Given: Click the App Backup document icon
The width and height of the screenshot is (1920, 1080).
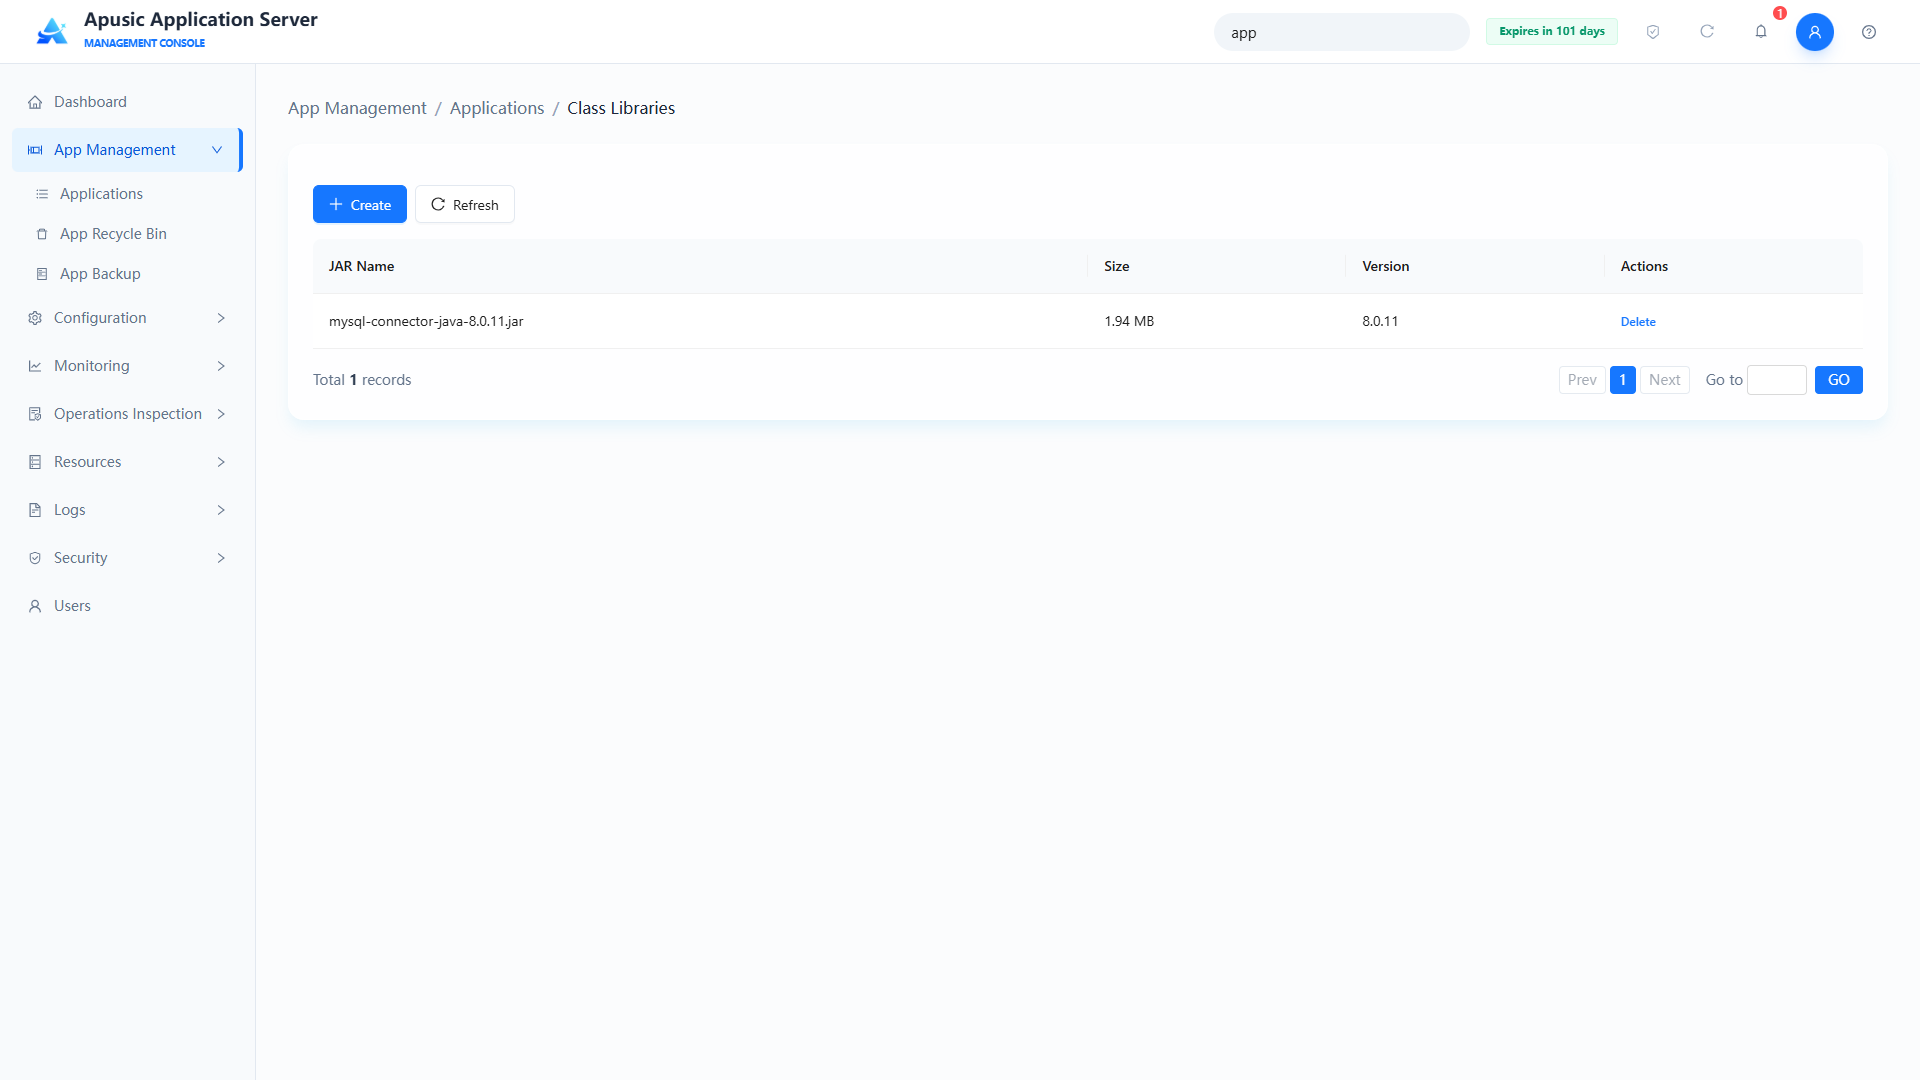Looking at the screenshot, I should point(42,274).
